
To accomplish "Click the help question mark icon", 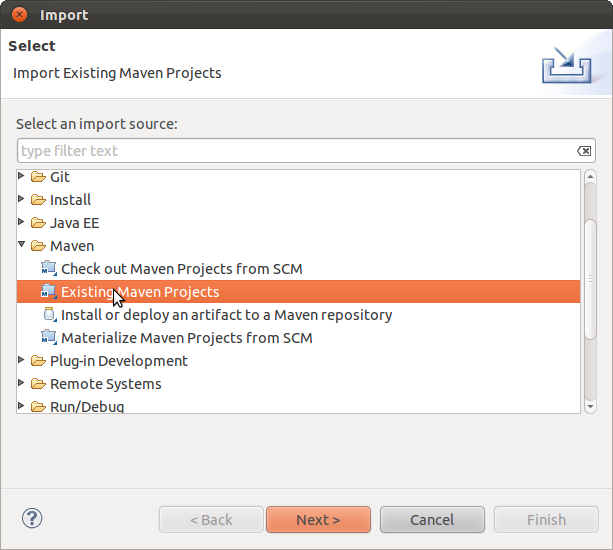I will pyautogui.click(x=32, y=519).
